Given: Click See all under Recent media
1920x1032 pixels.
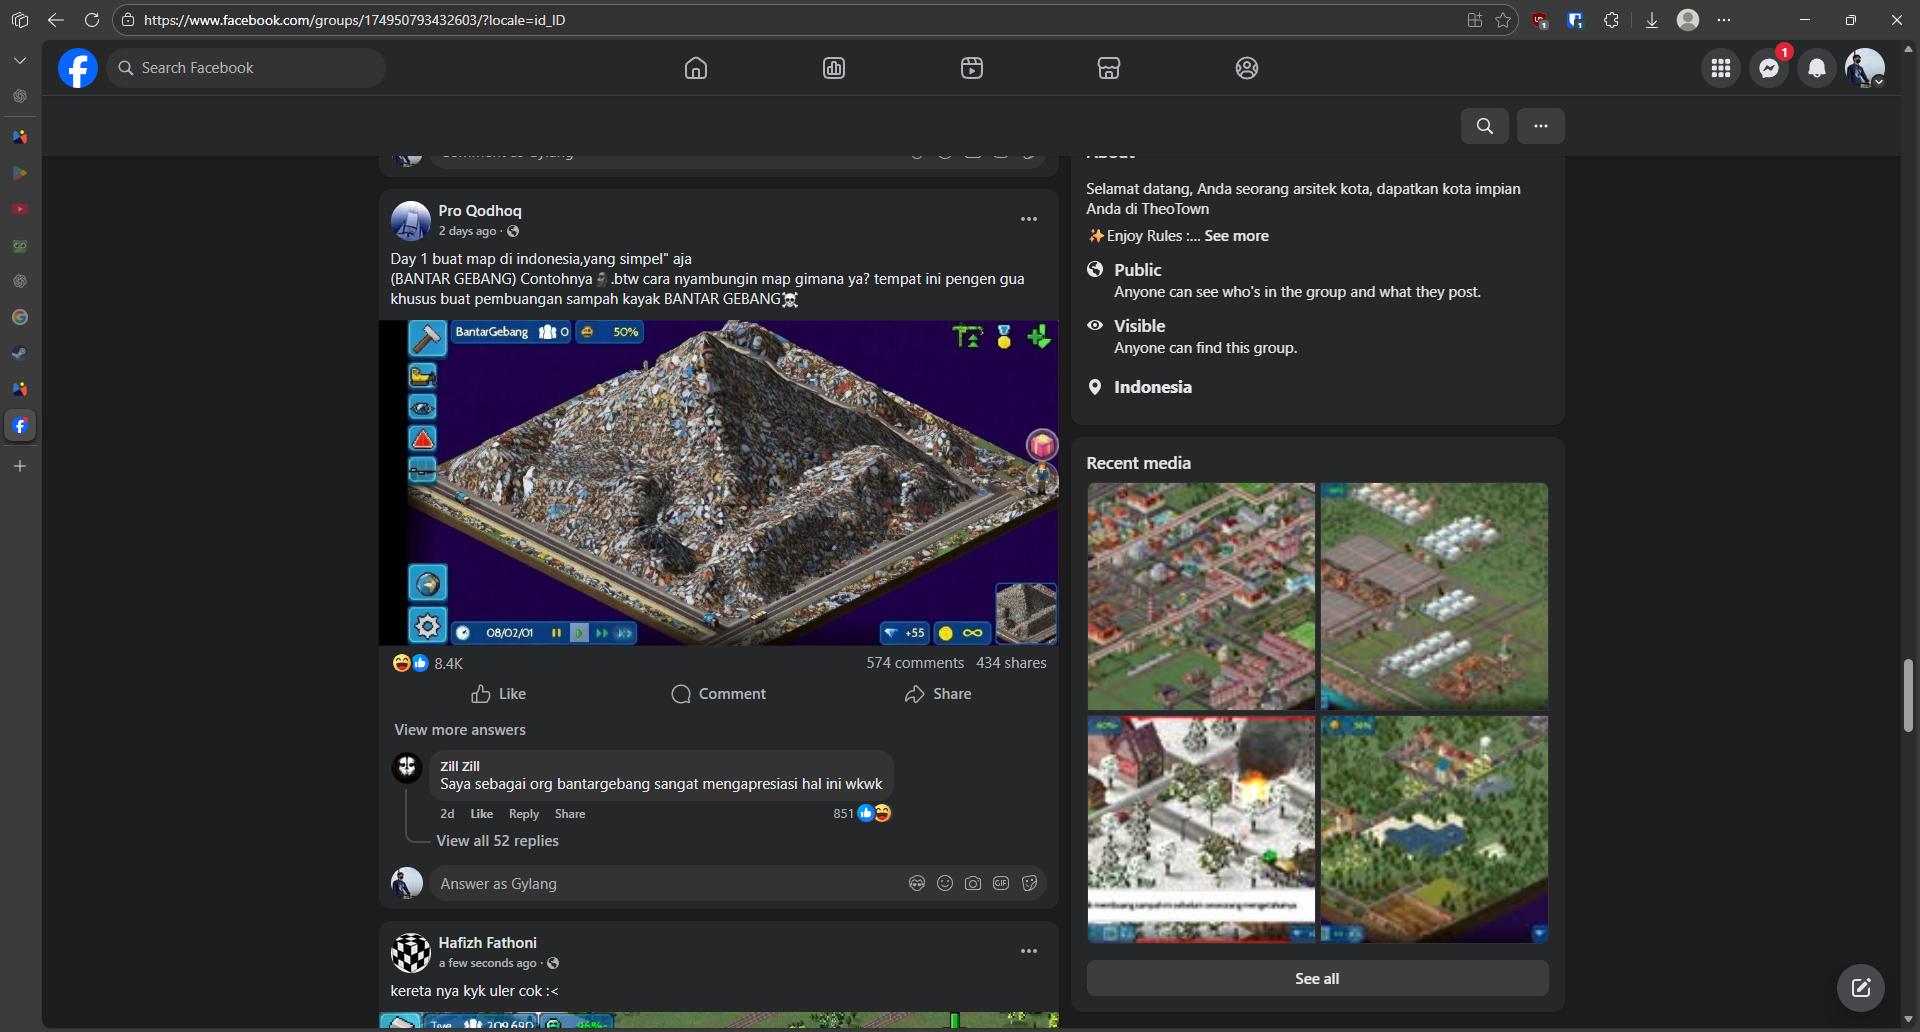Looking at the screenshot, I should tap(1316, 979).
